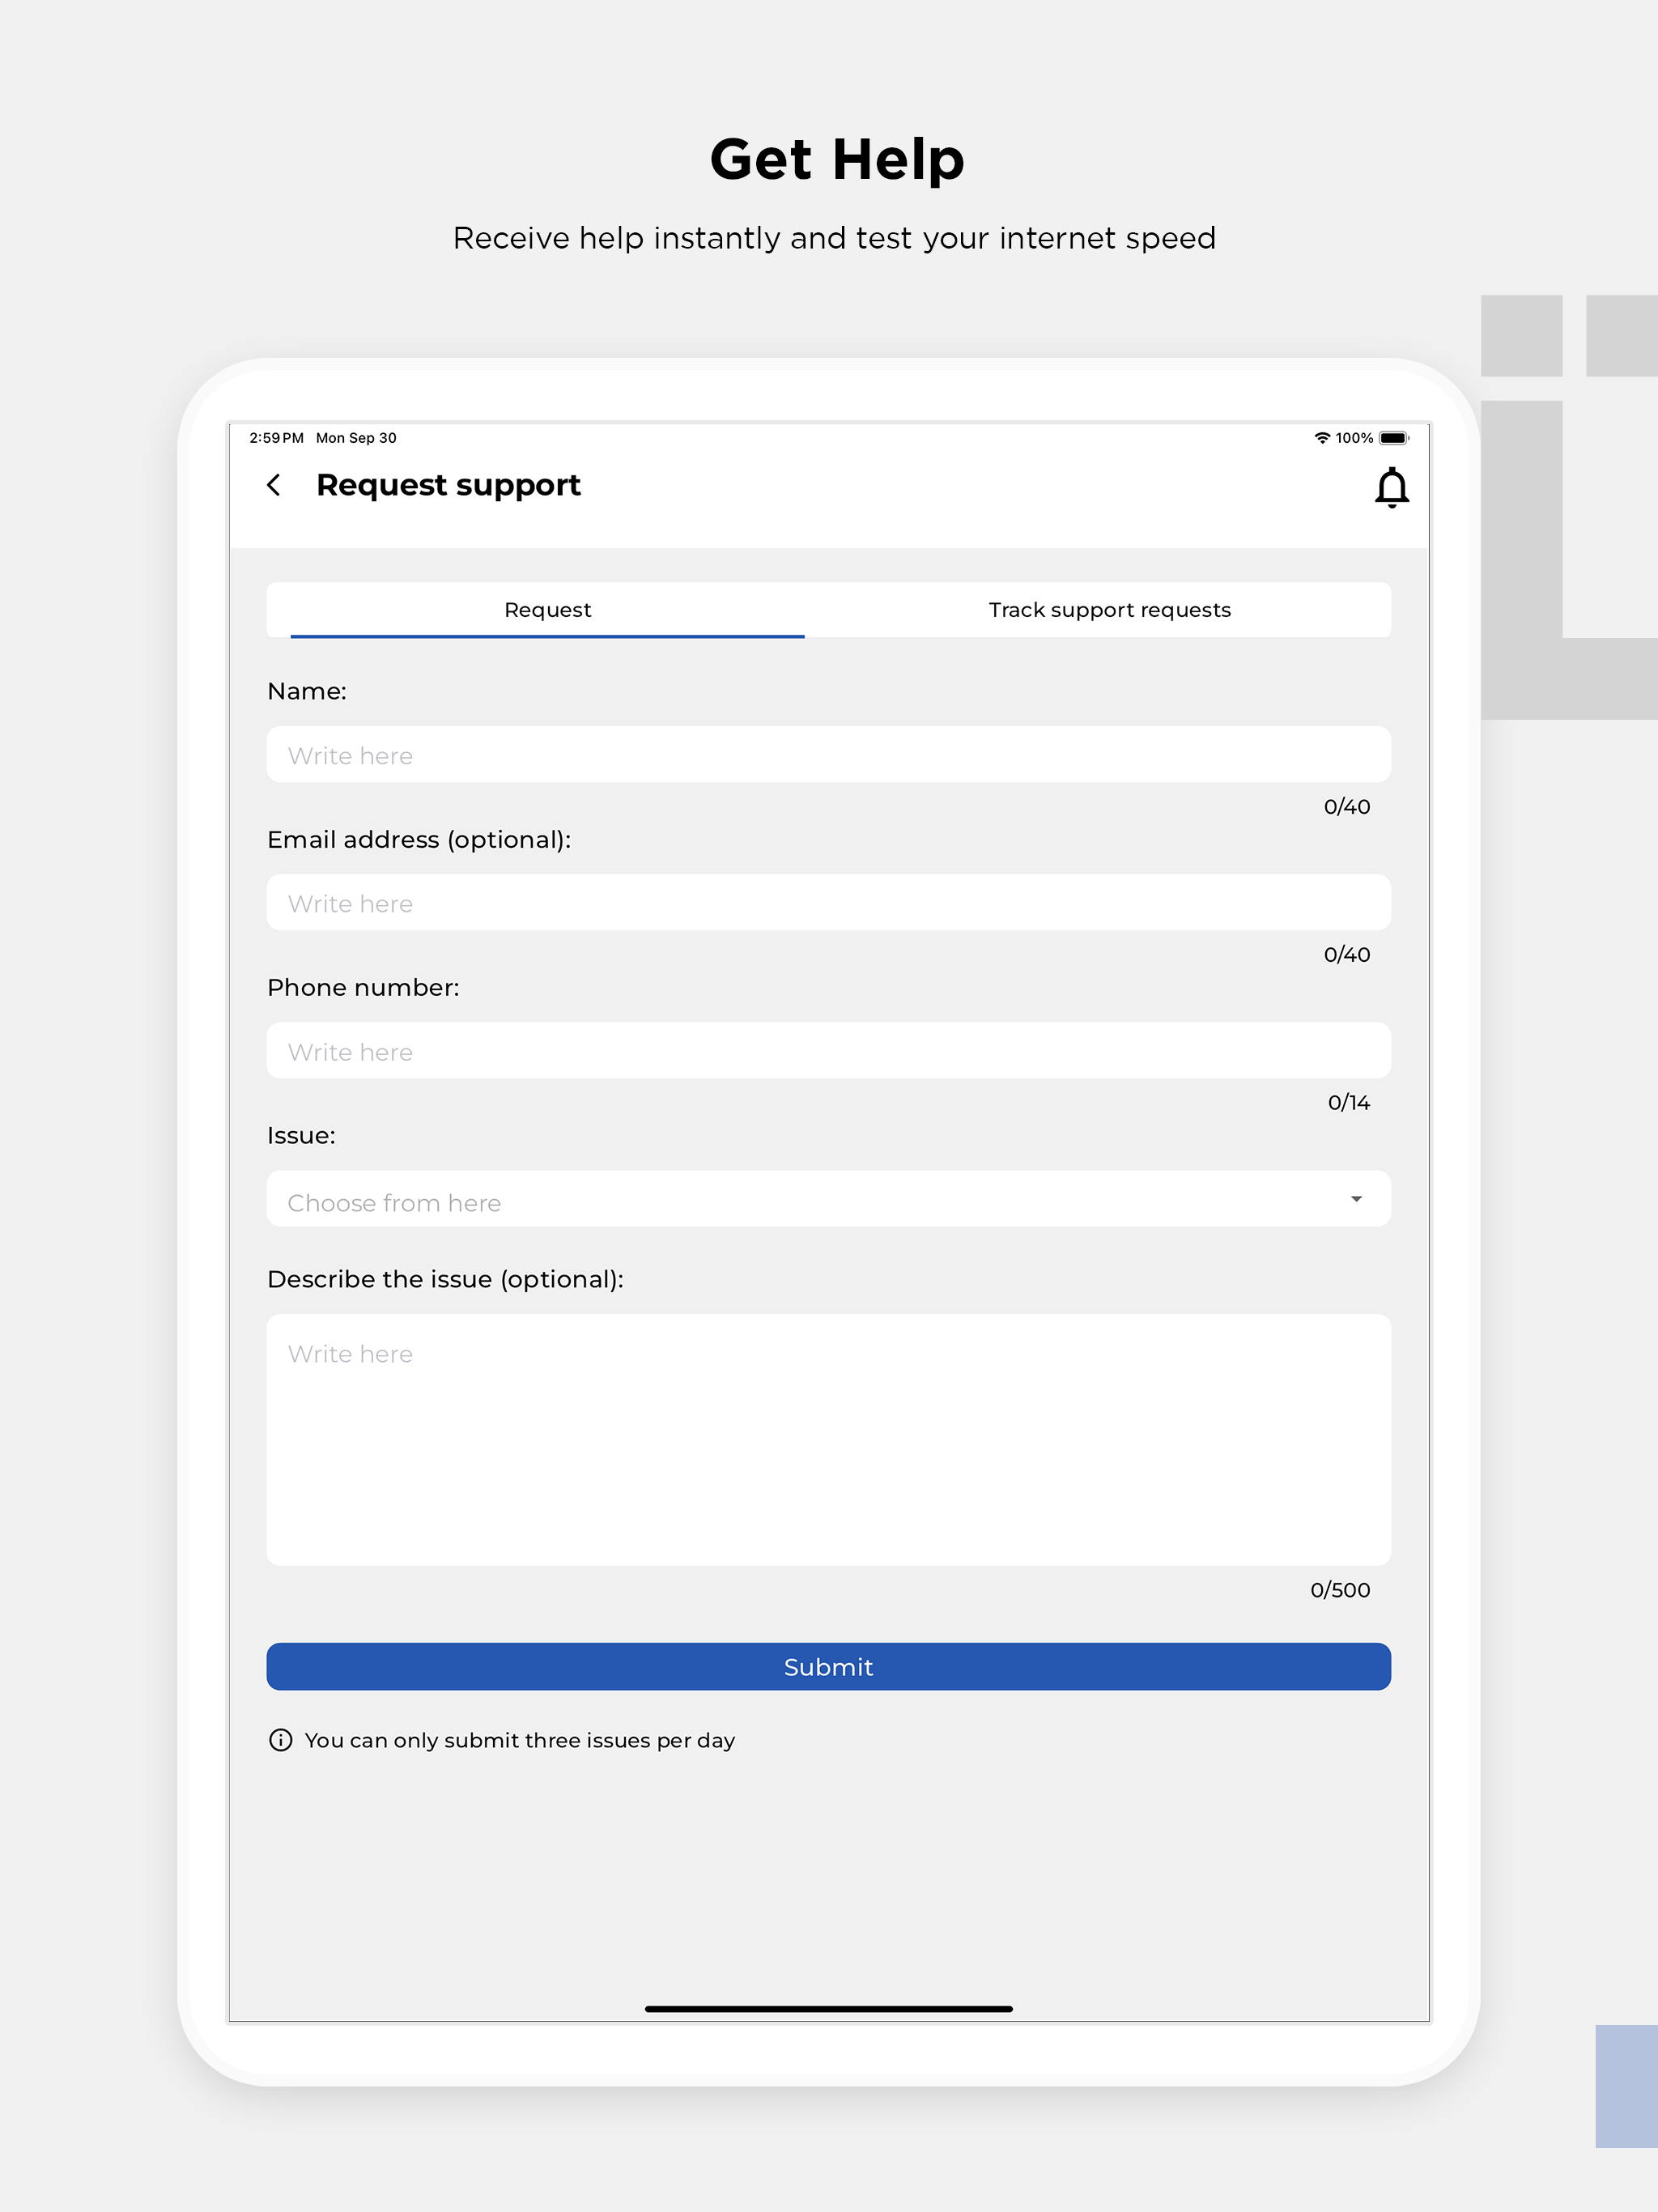Click the Name character counter 0/40
Viewport: 1658px width, 2212px height.
tap(1346, 807)
